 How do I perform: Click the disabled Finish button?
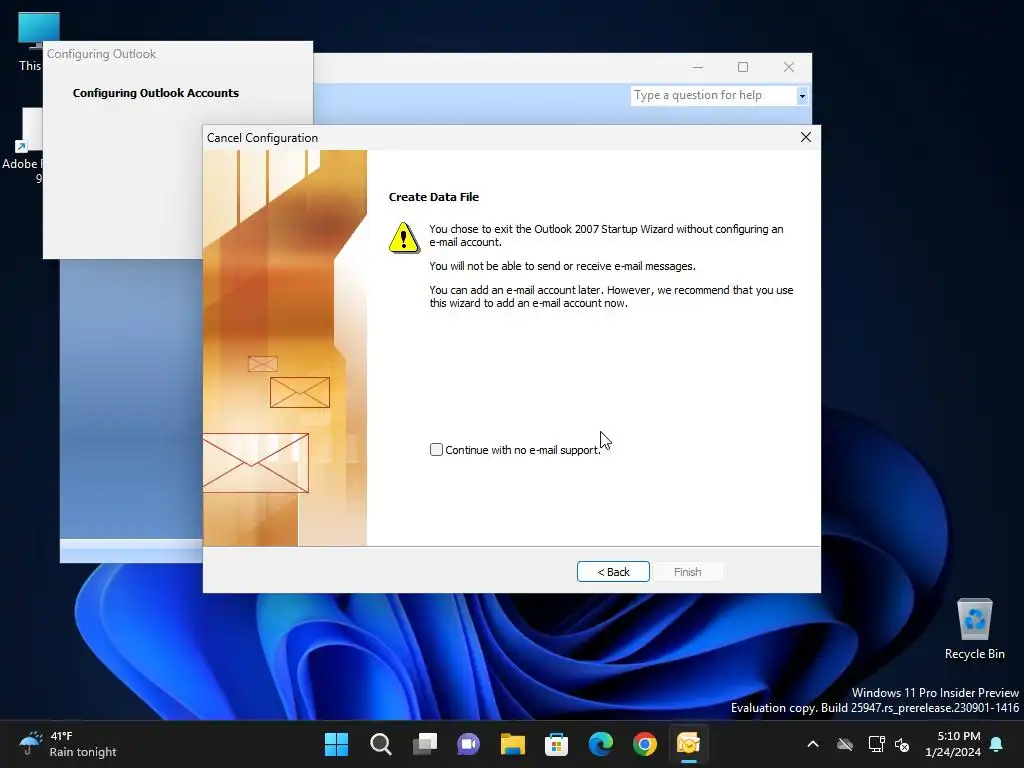(x=688, y=571)
